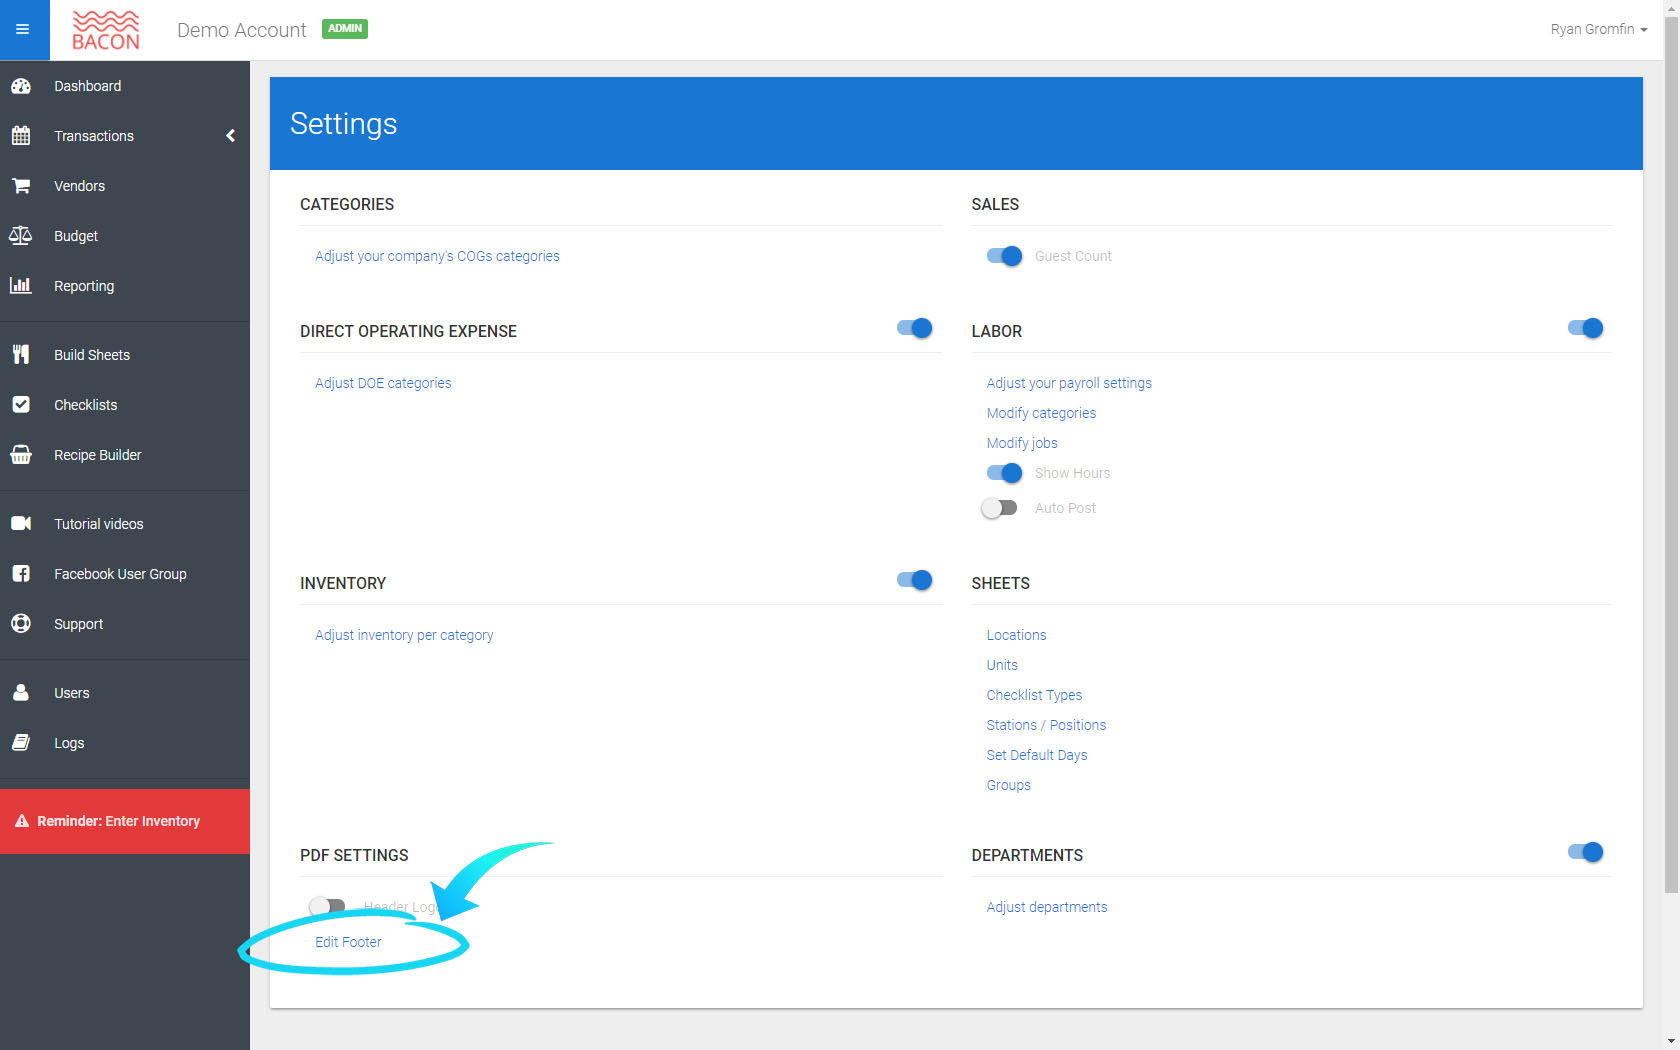Enable the Header Logo switch
Screen dimensions: 1680x1050
point(327,907)
